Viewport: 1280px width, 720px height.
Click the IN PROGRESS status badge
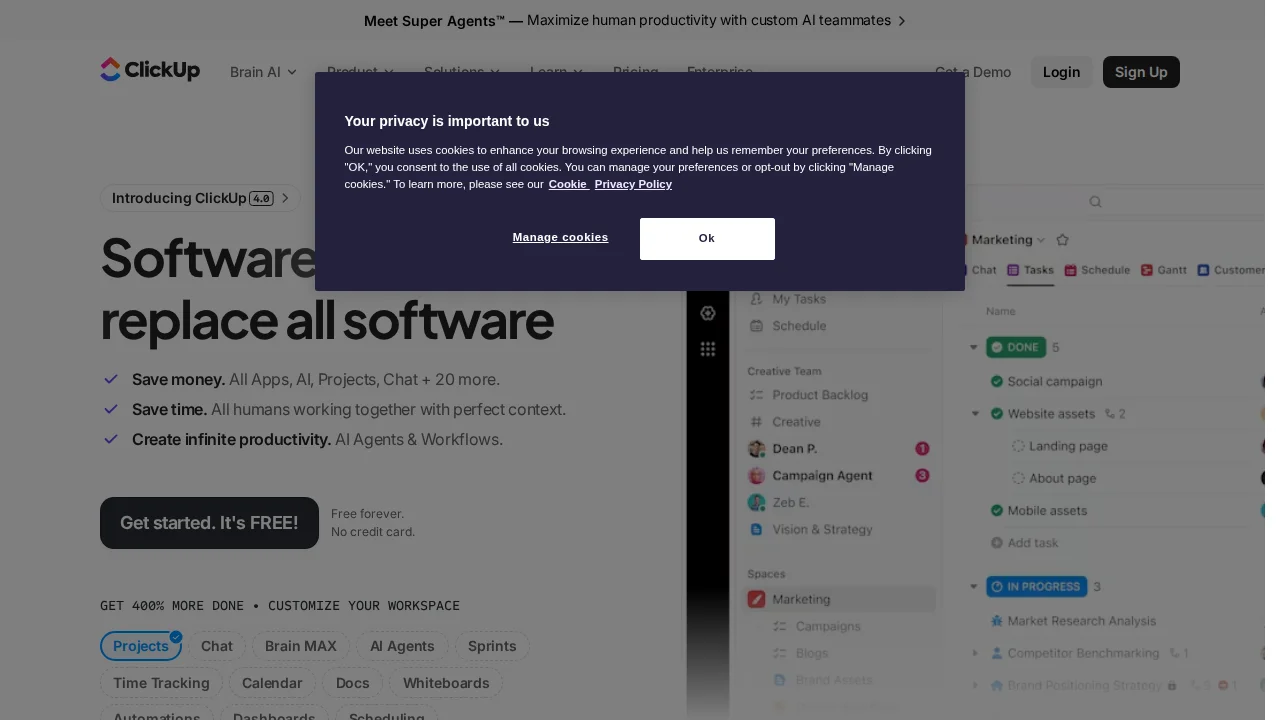[1036, 587]
